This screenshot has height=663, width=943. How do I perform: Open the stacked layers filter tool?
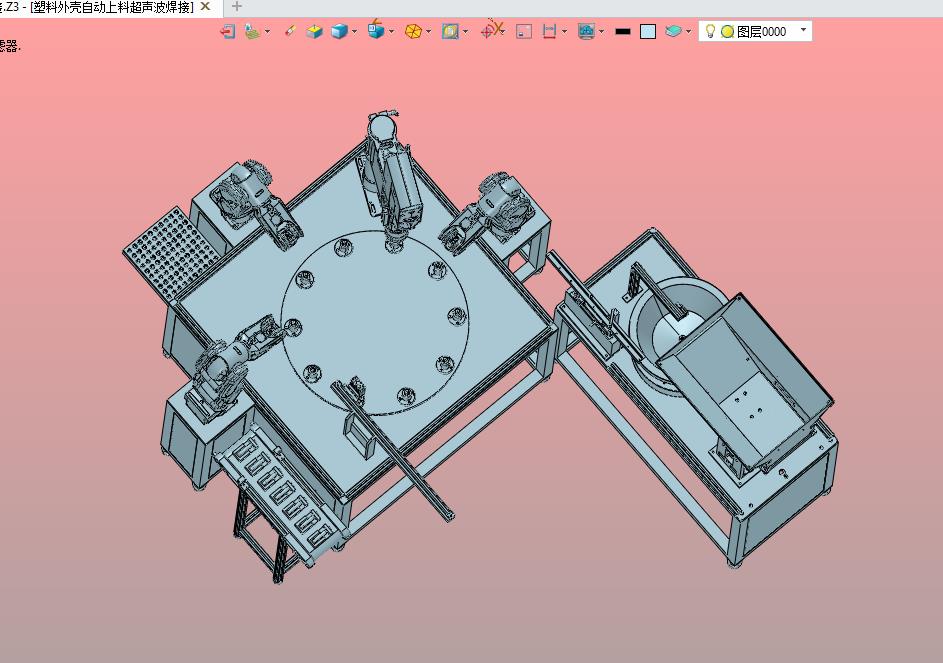click(253, 31)
